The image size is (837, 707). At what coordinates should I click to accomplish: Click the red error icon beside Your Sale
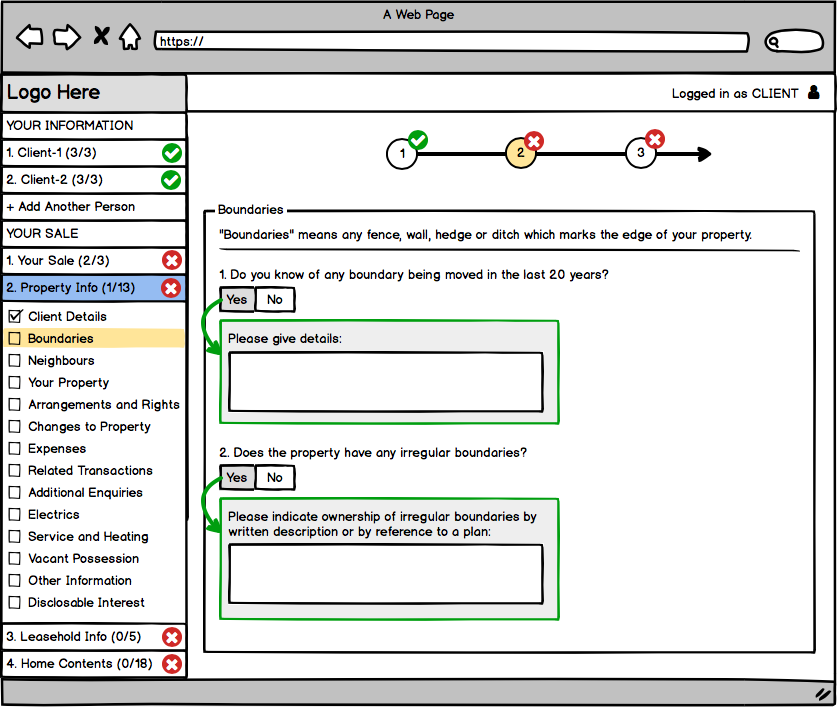[x=171, y=261]
